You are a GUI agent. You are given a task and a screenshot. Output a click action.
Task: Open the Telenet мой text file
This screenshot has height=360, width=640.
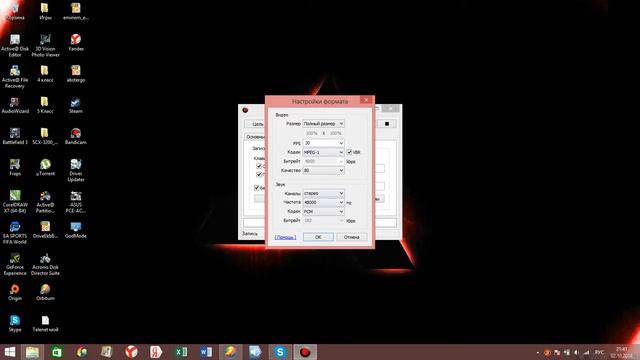click(x=45, y=323)
